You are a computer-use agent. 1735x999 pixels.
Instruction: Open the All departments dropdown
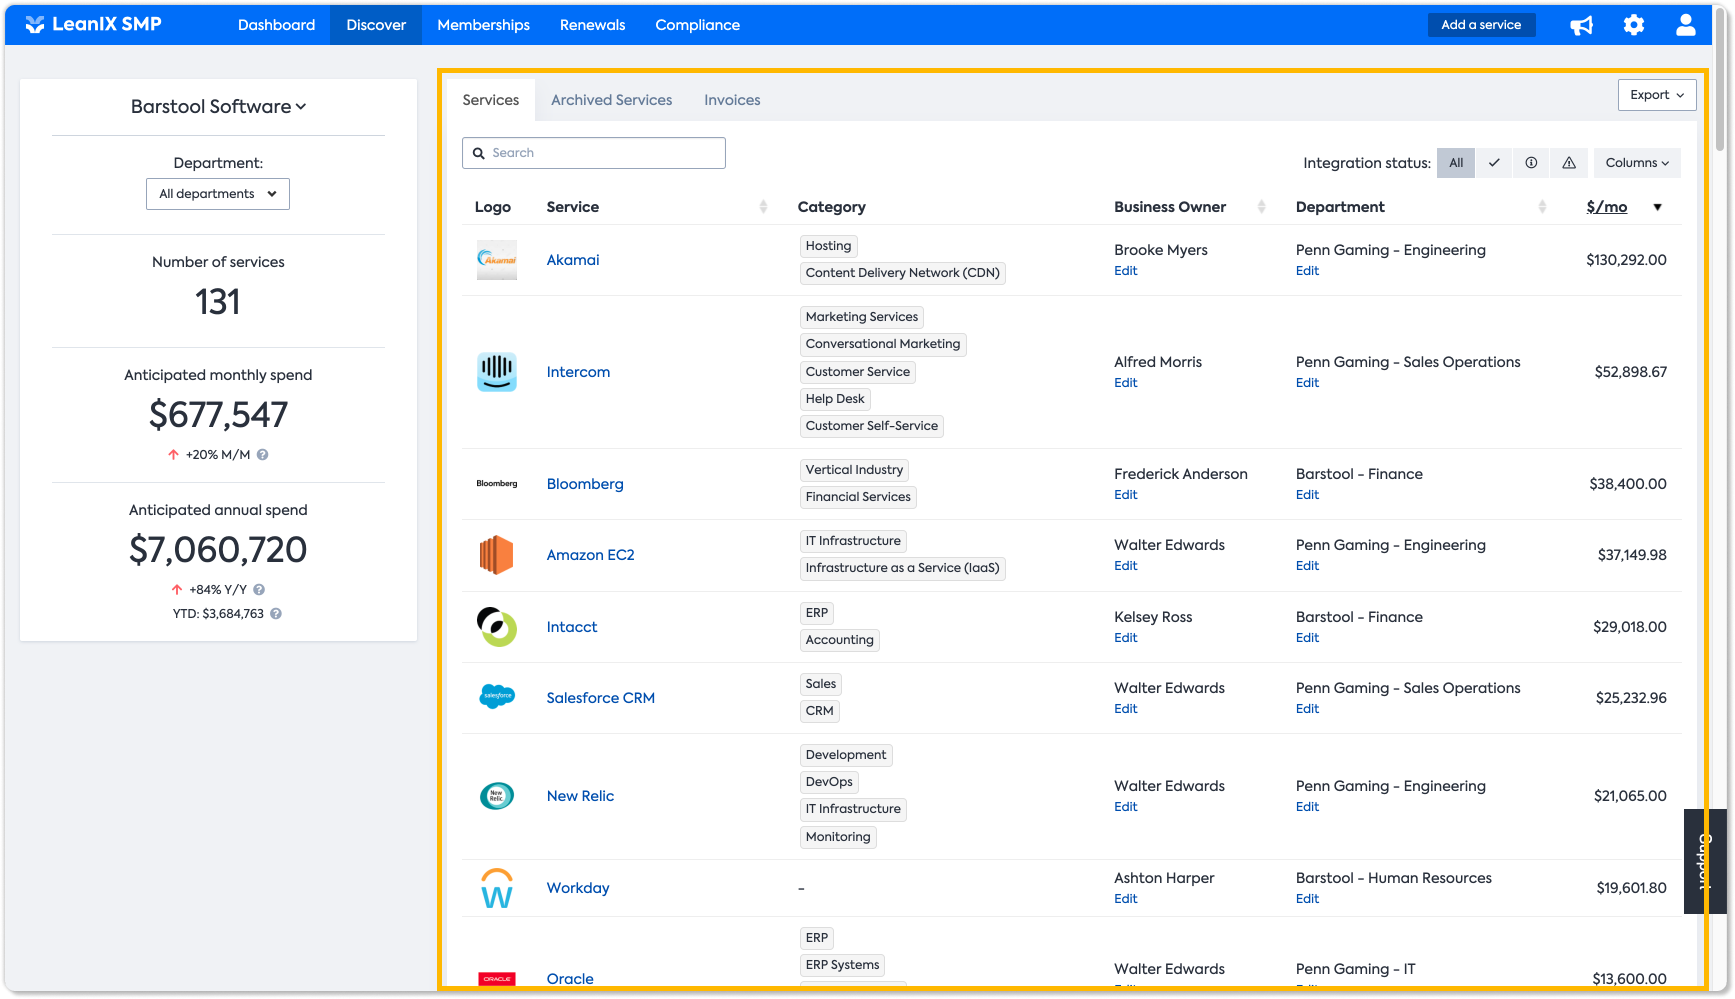[x=218, y=194]
